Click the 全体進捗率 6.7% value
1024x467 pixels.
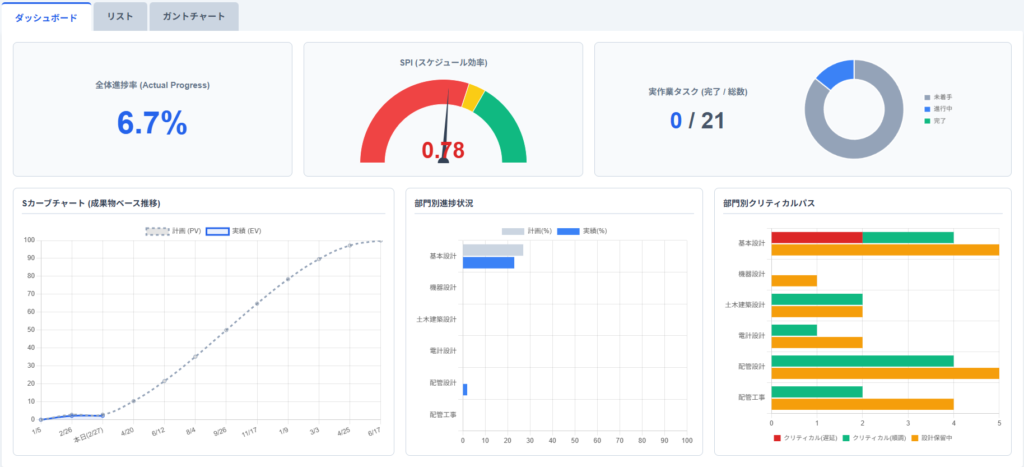[x=152, y=123]
